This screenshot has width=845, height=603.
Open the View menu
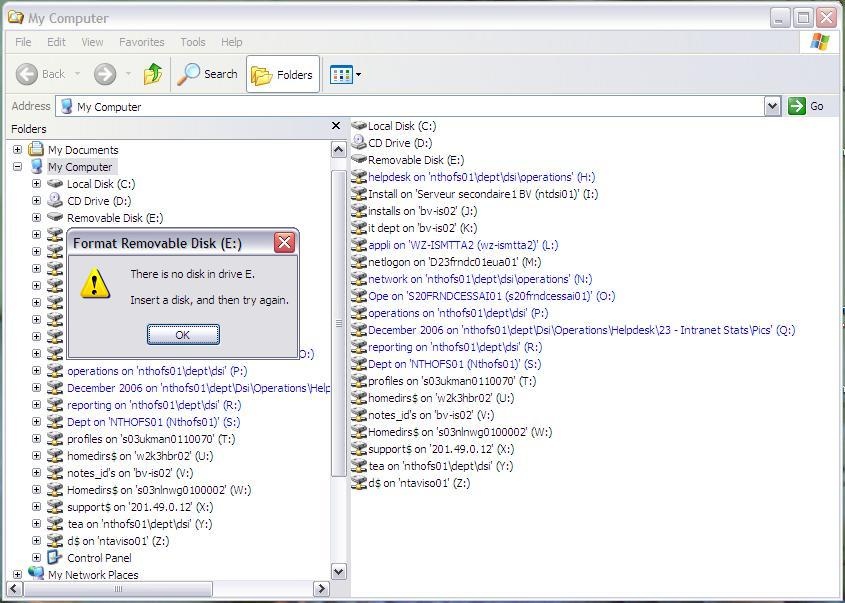[93, 41]
